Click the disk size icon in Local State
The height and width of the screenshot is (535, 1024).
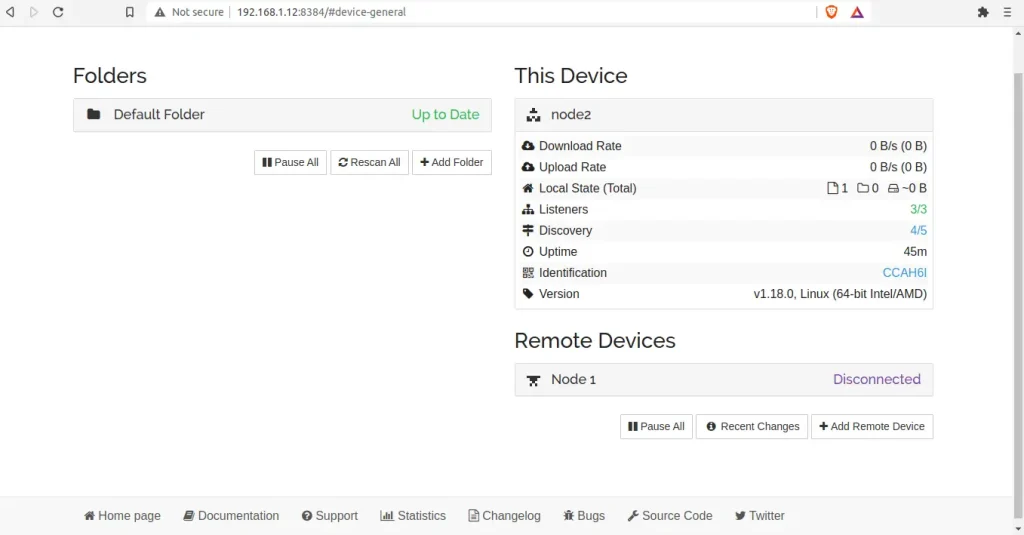(893, 188)
